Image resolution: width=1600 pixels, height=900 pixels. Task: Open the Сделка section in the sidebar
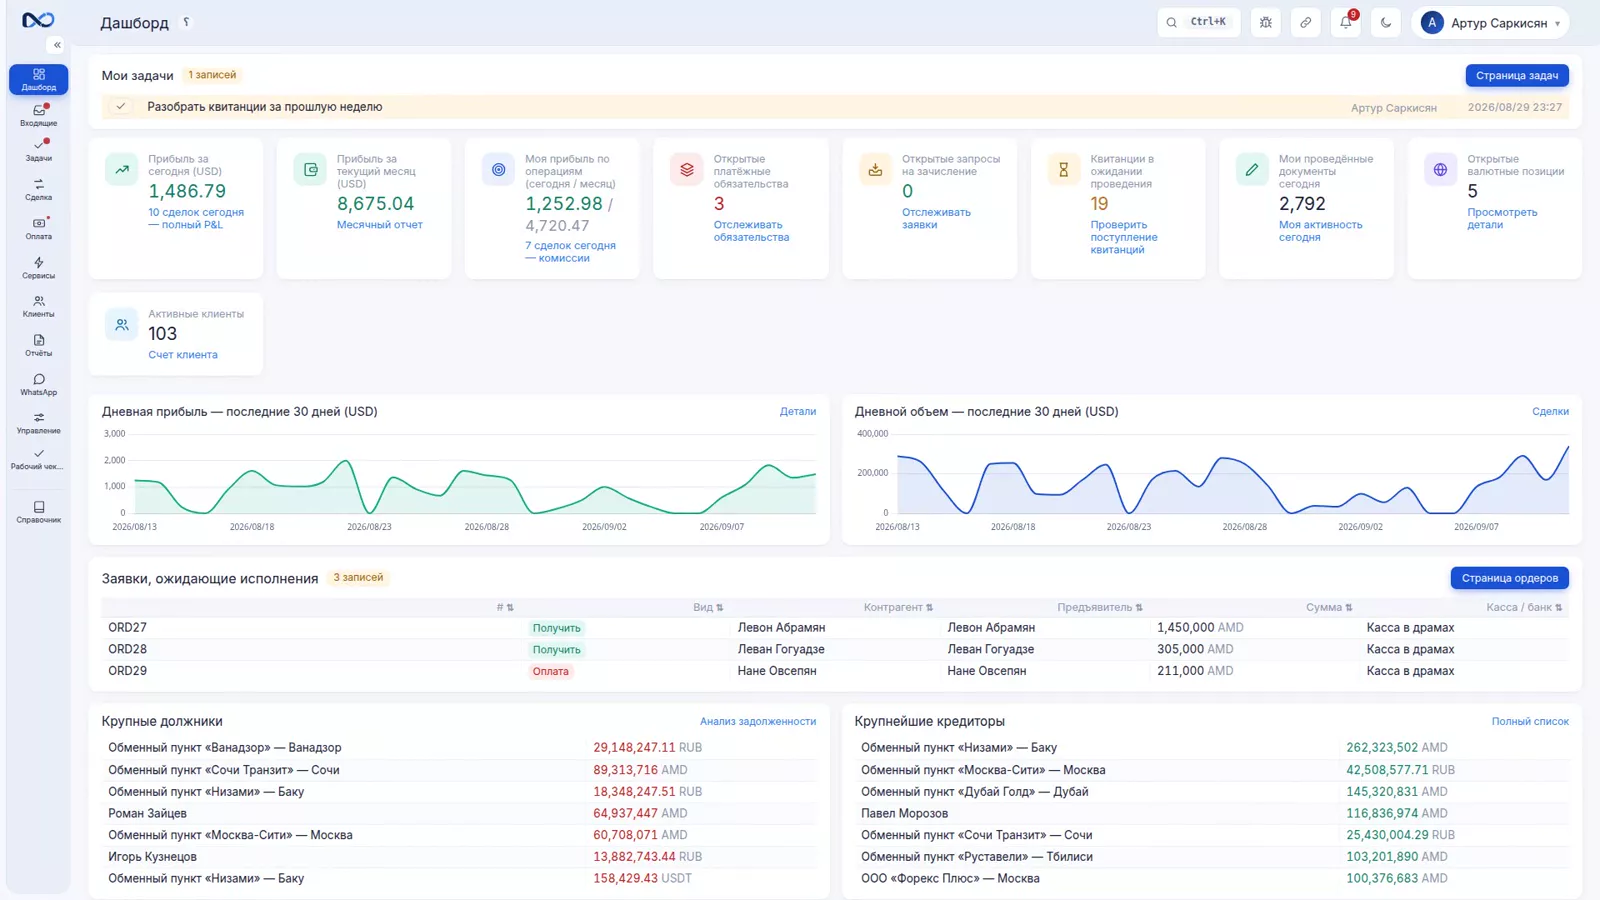tap(39, 189)
